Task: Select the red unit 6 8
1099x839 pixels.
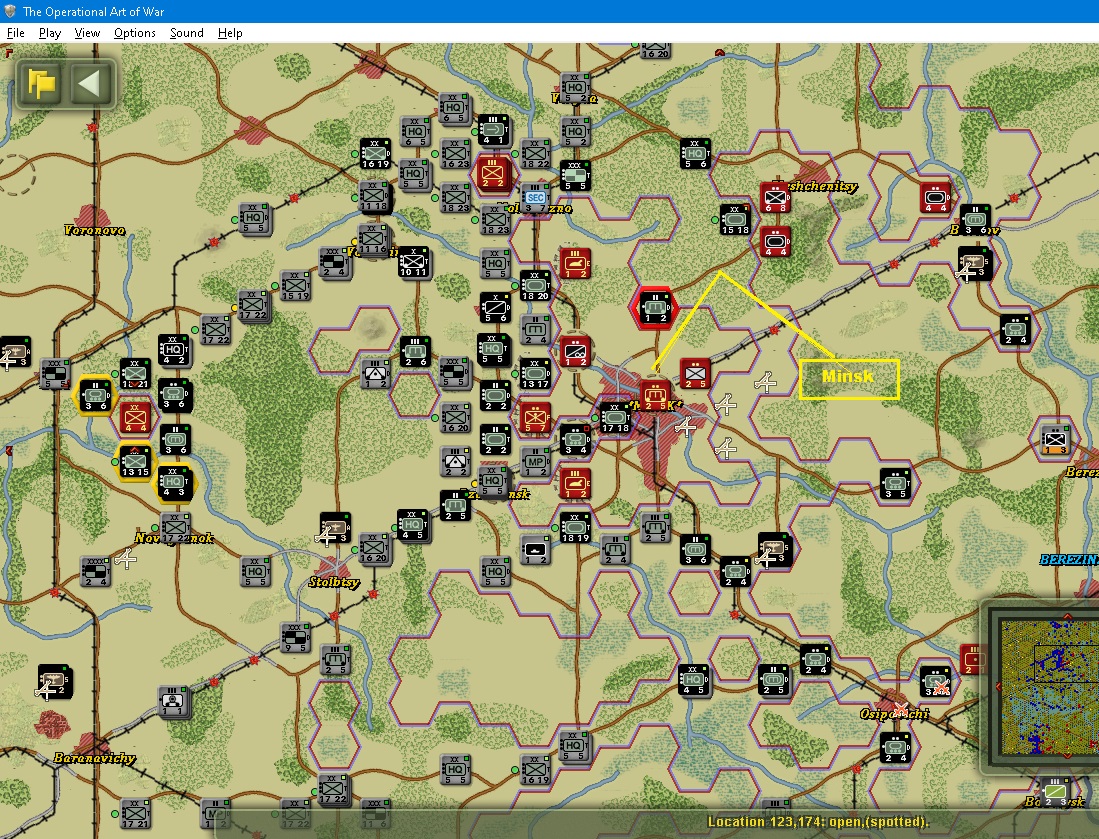Action: coord(775,198)
